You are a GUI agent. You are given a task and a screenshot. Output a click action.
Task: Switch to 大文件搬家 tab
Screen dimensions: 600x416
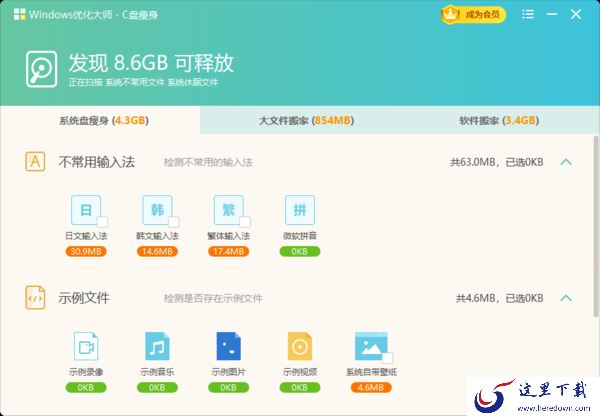click(307, 120)
